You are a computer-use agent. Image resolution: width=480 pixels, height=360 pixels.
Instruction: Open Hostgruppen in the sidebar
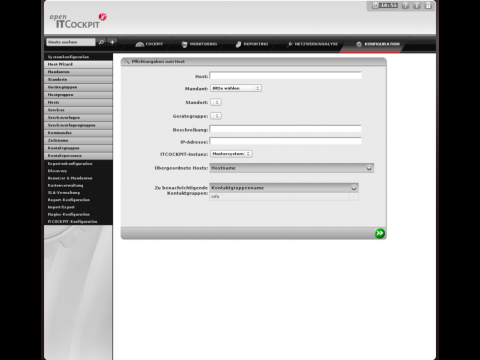78,95
